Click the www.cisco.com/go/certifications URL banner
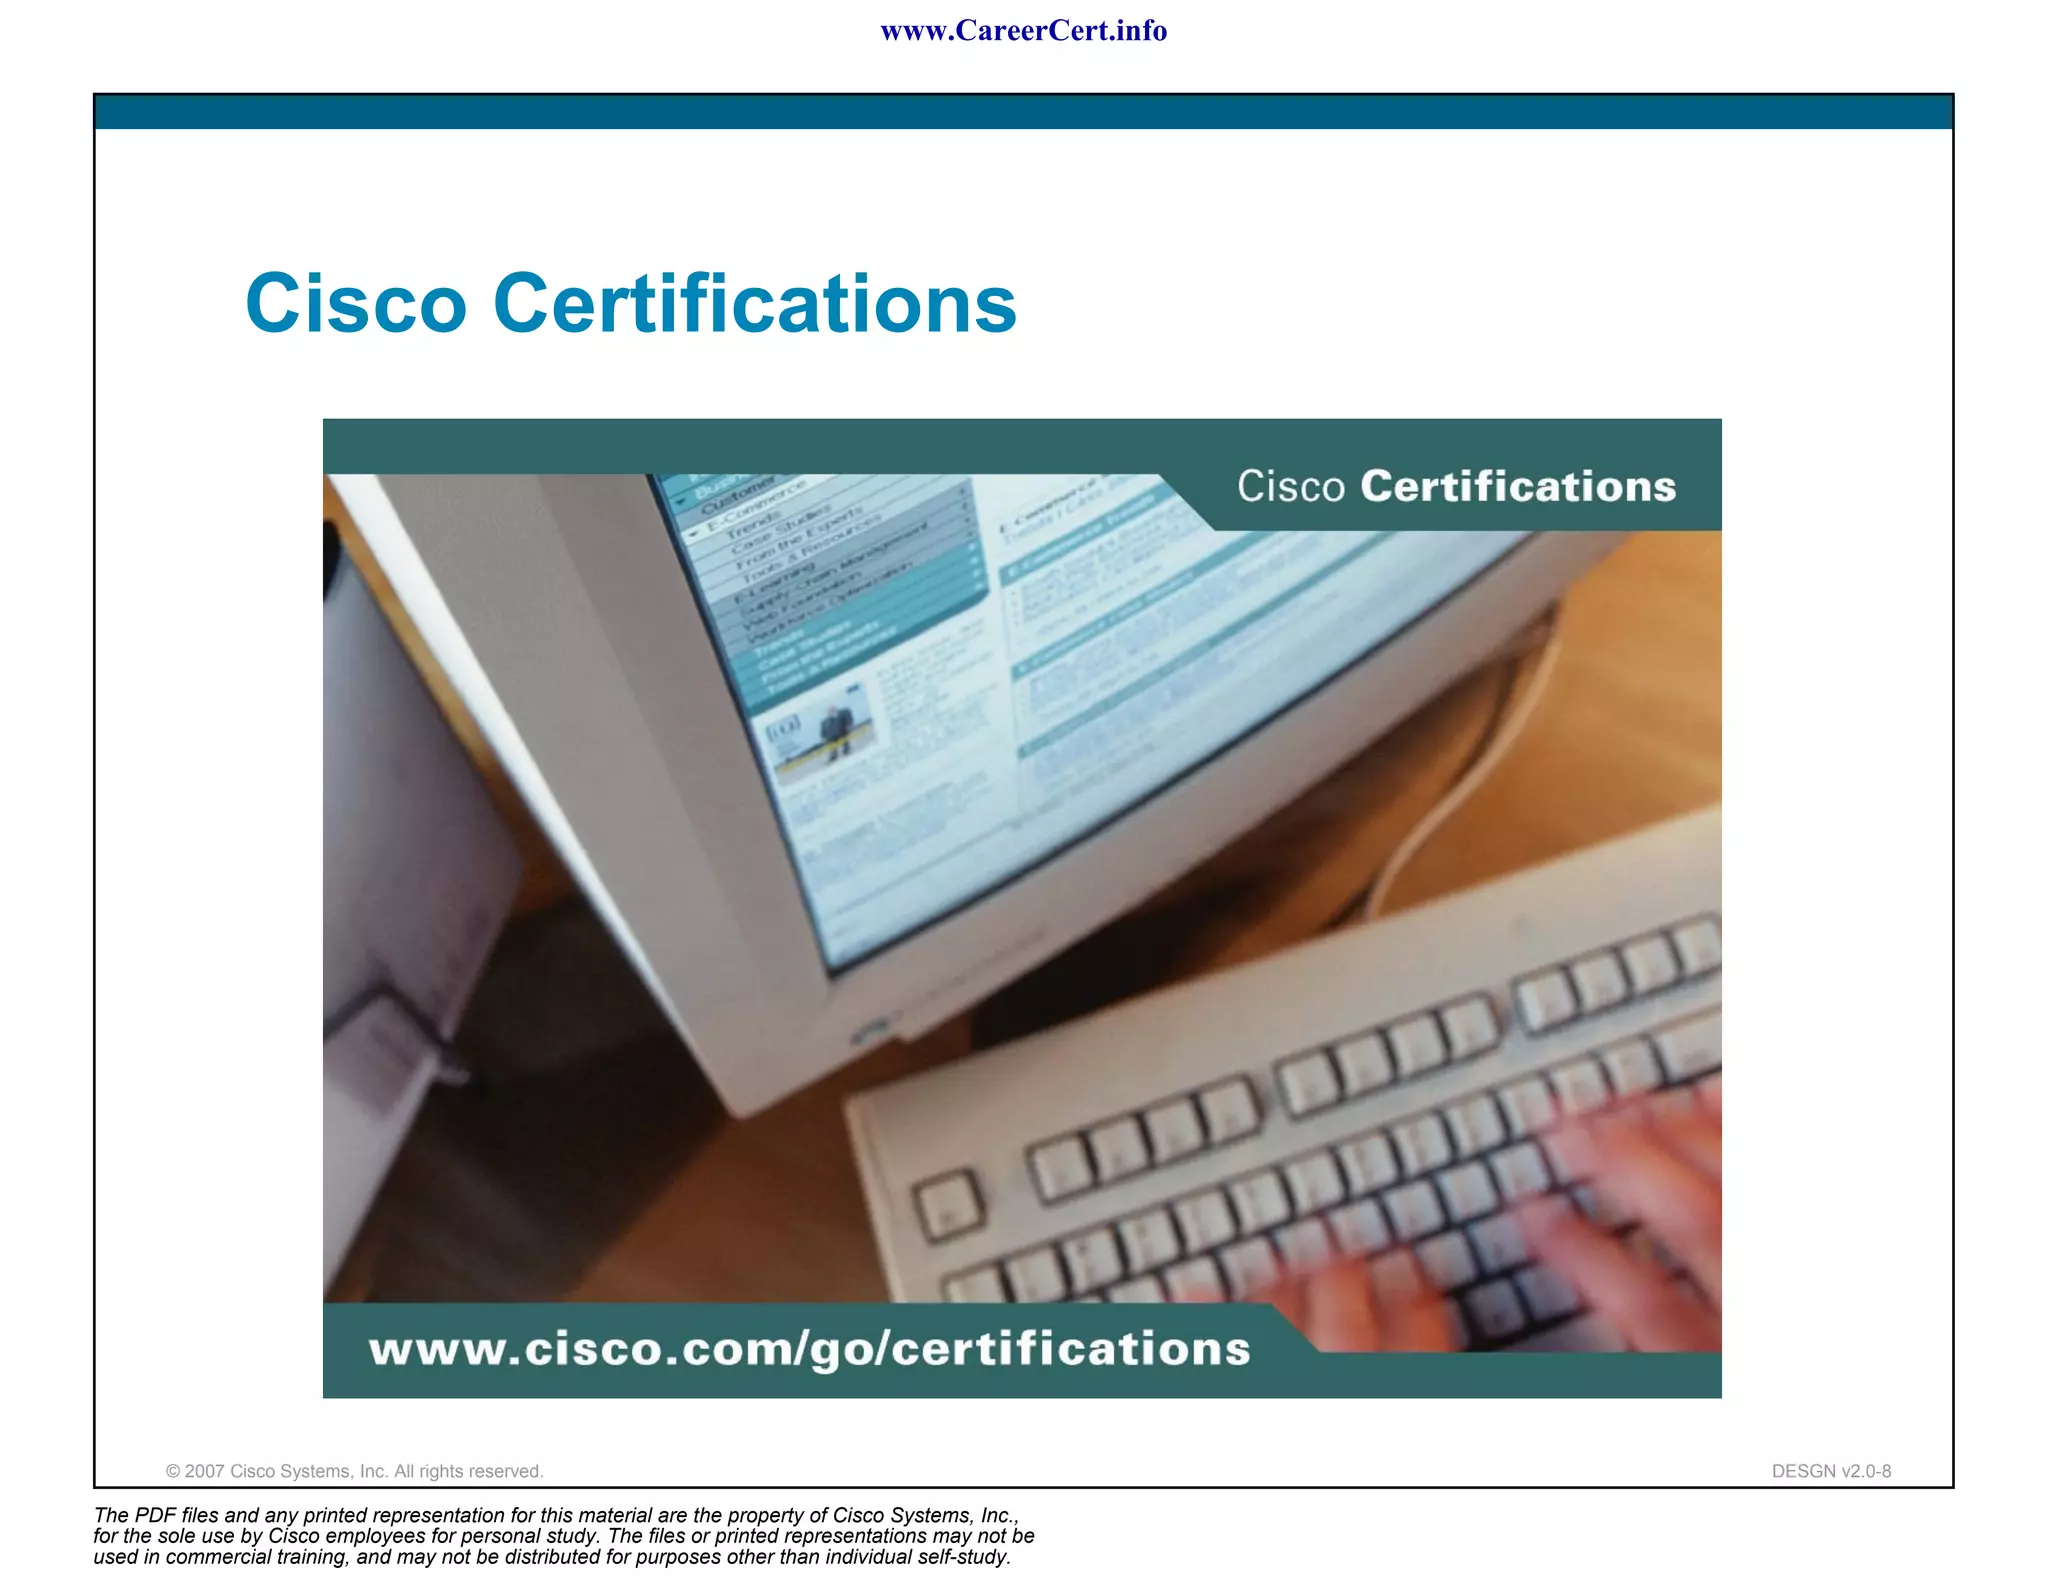Screen dimensions: 2048x1582 pos(809,1349)
